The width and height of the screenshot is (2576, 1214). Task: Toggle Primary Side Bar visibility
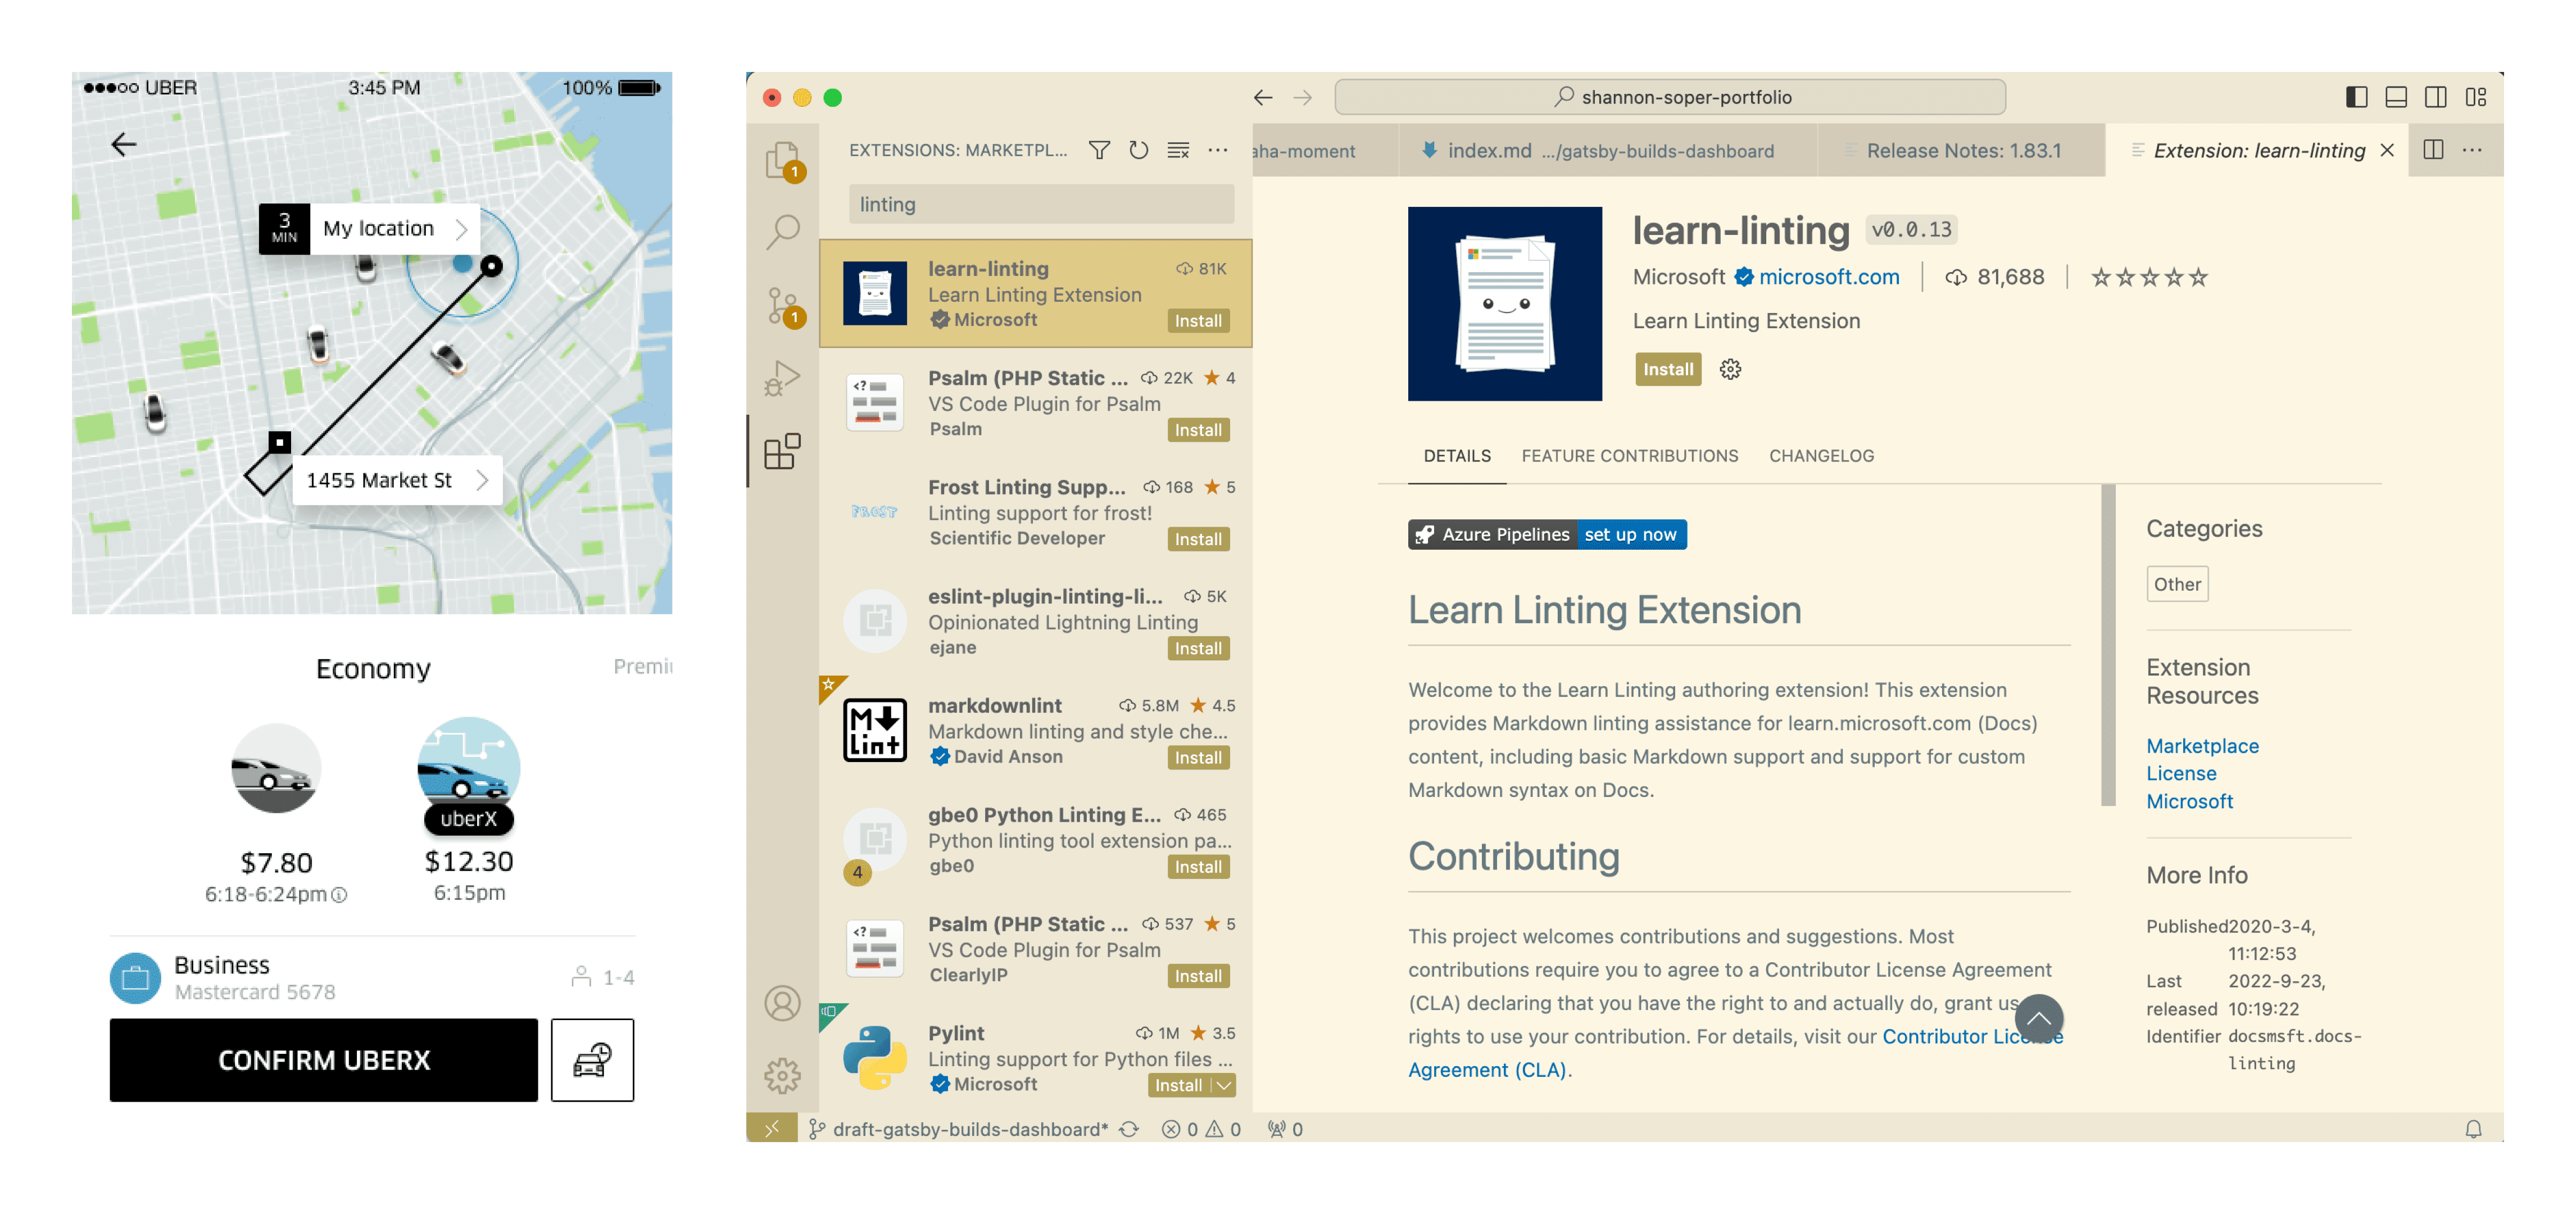2356,97
